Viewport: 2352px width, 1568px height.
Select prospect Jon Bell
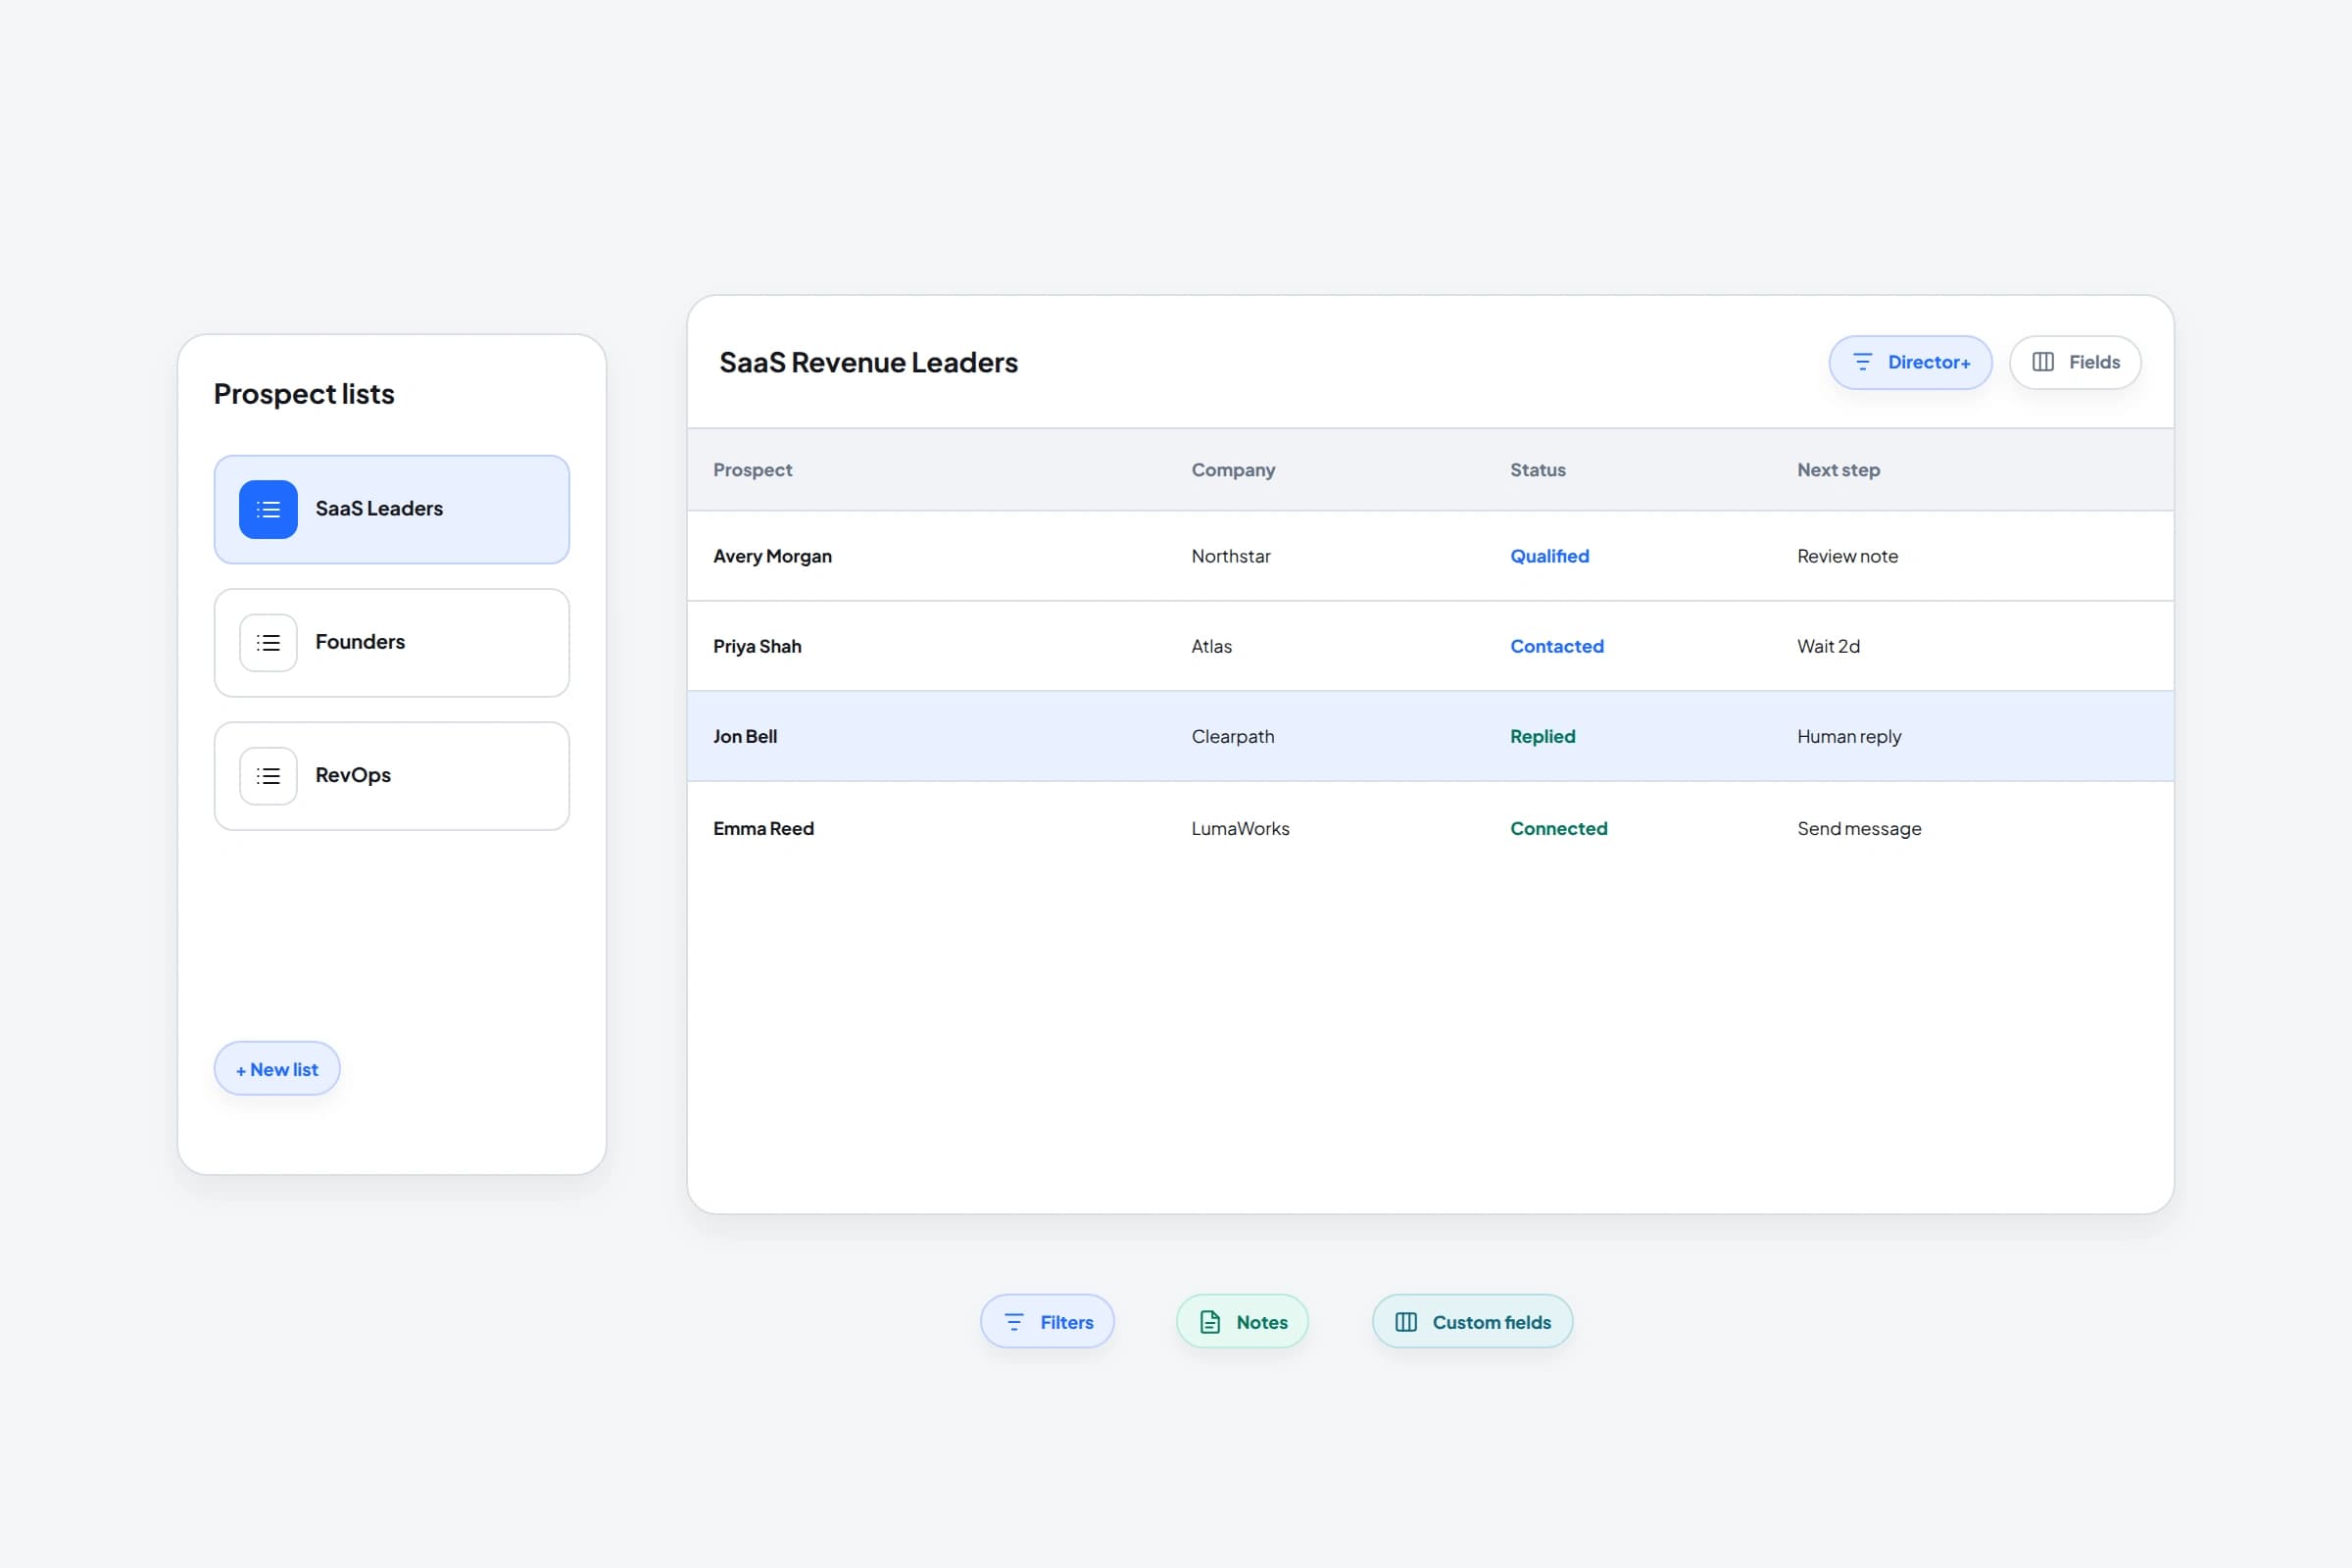[745, 736]
